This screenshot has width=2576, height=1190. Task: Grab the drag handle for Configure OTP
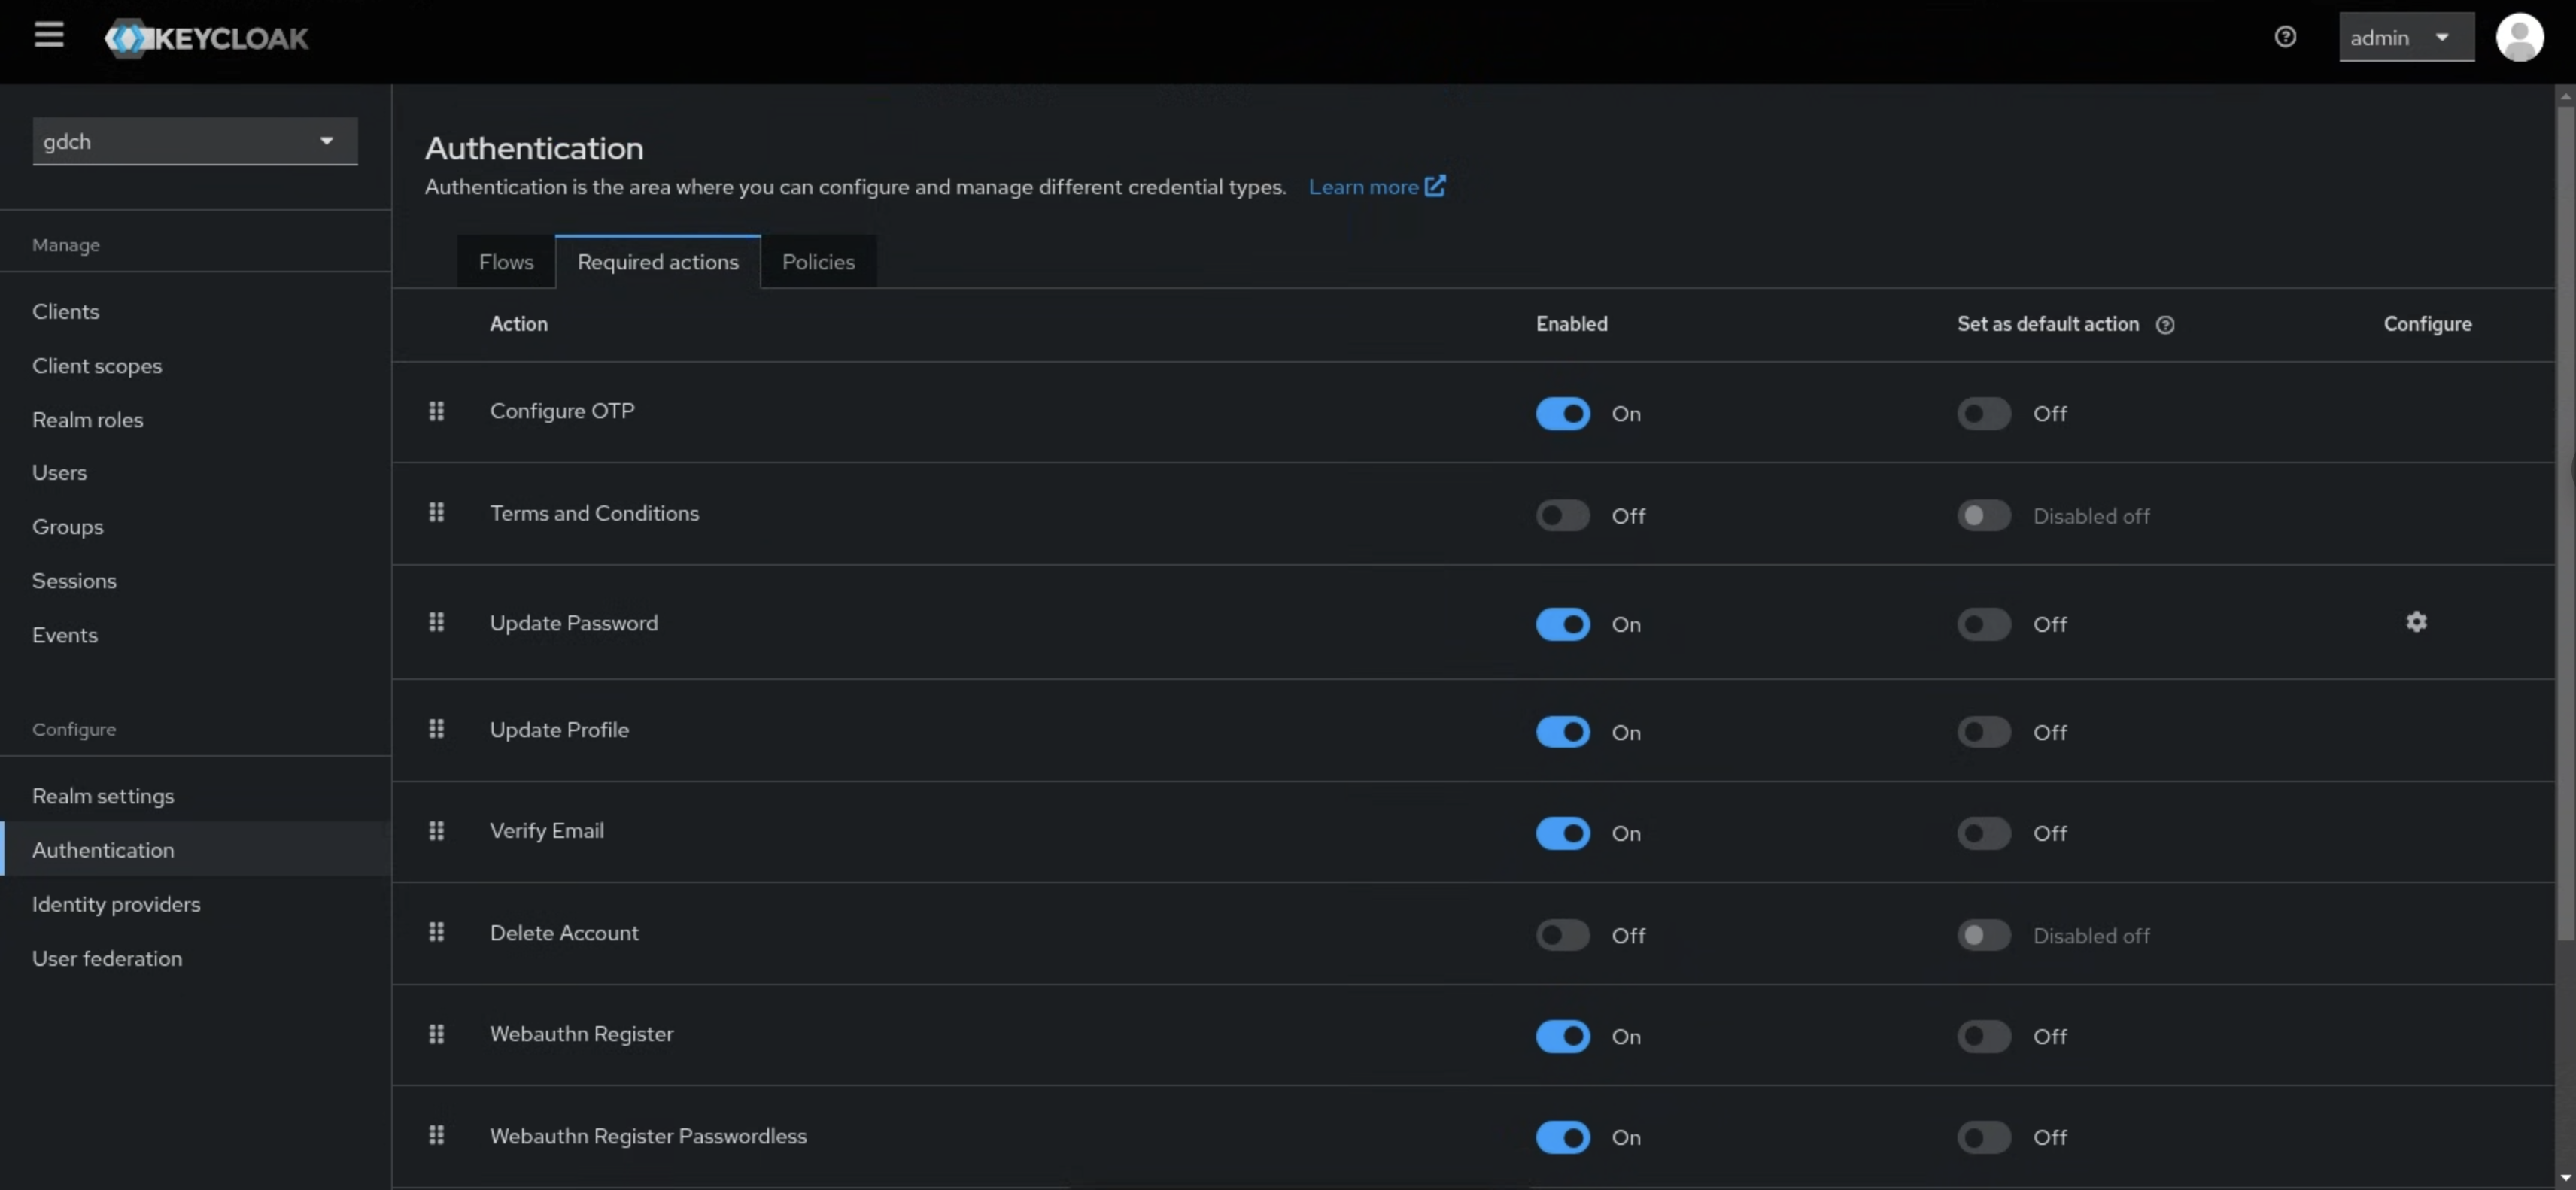click(436, 411)
